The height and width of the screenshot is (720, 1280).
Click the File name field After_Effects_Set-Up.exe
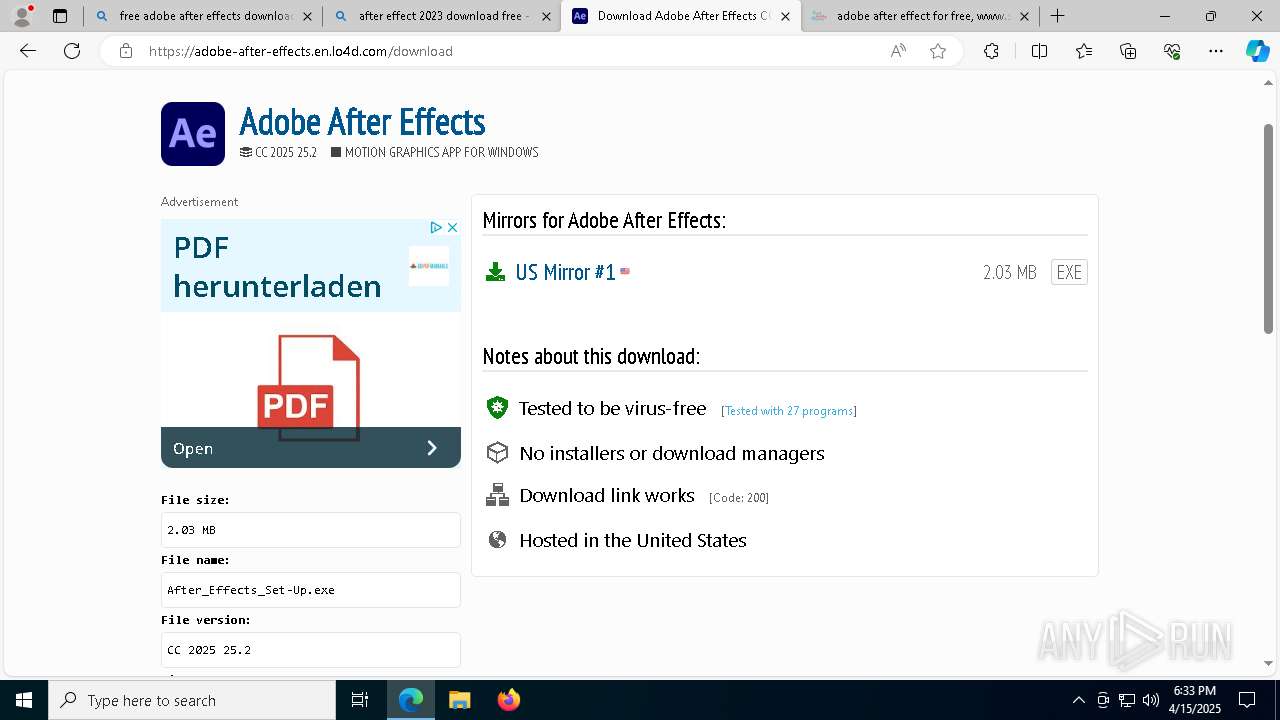tap(311, 590)
